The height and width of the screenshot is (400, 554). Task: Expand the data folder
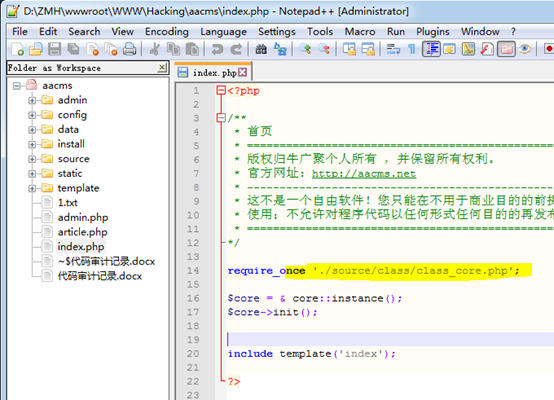[32, 130]
